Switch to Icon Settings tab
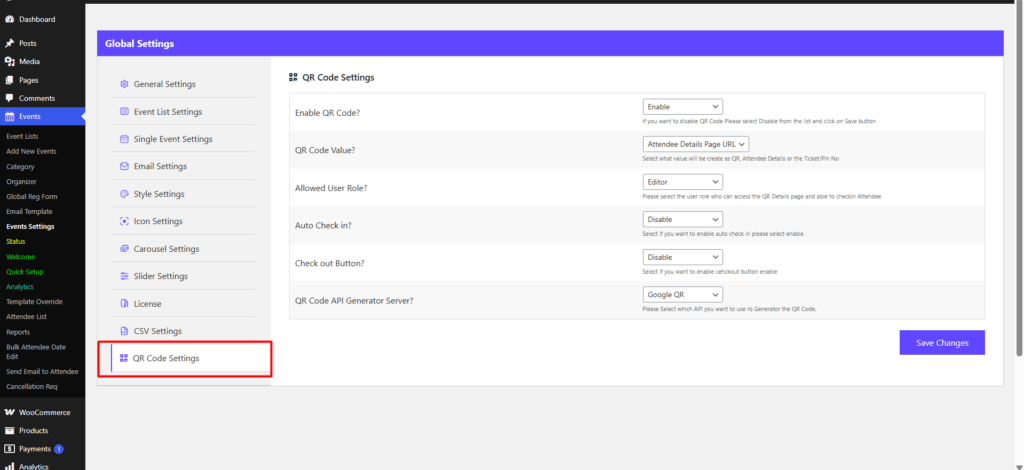Image resolution: width=1024 pixels, height=470 pixels. click(x=183, y=221)
